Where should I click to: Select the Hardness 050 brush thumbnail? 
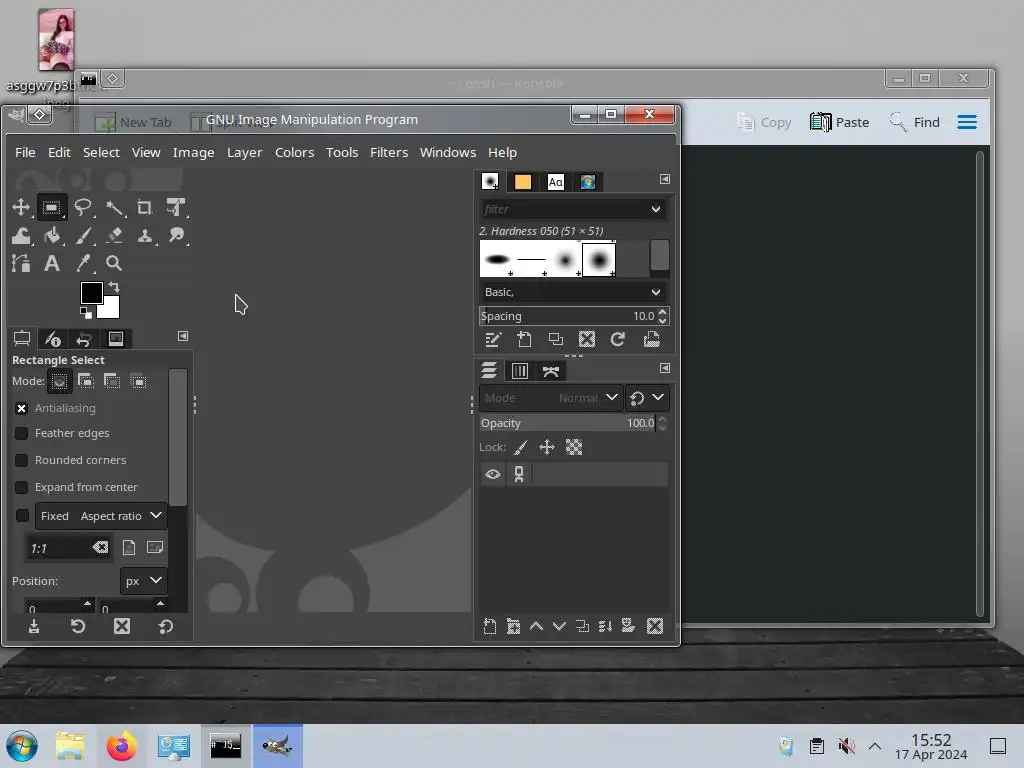coord(599,259)
